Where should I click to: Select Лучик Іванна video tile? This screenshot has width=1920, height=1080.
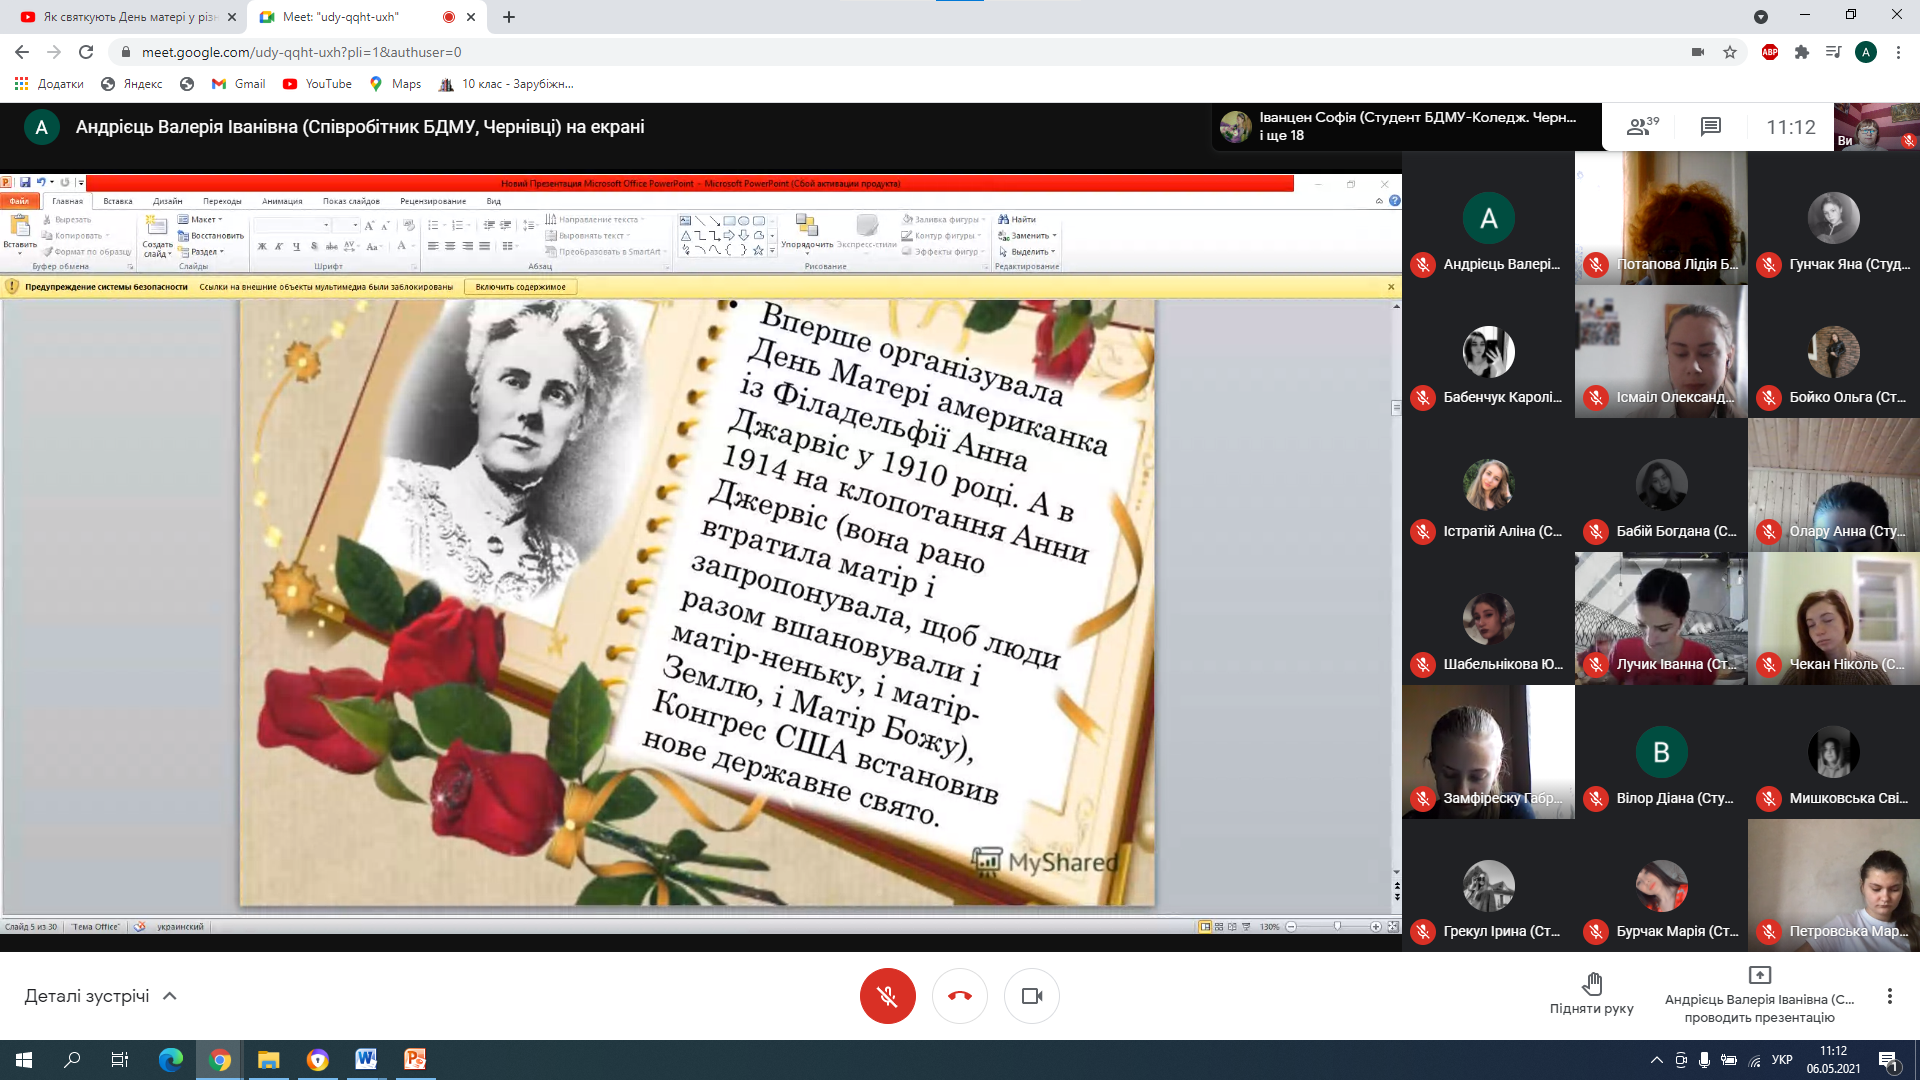coord(1661,618)
